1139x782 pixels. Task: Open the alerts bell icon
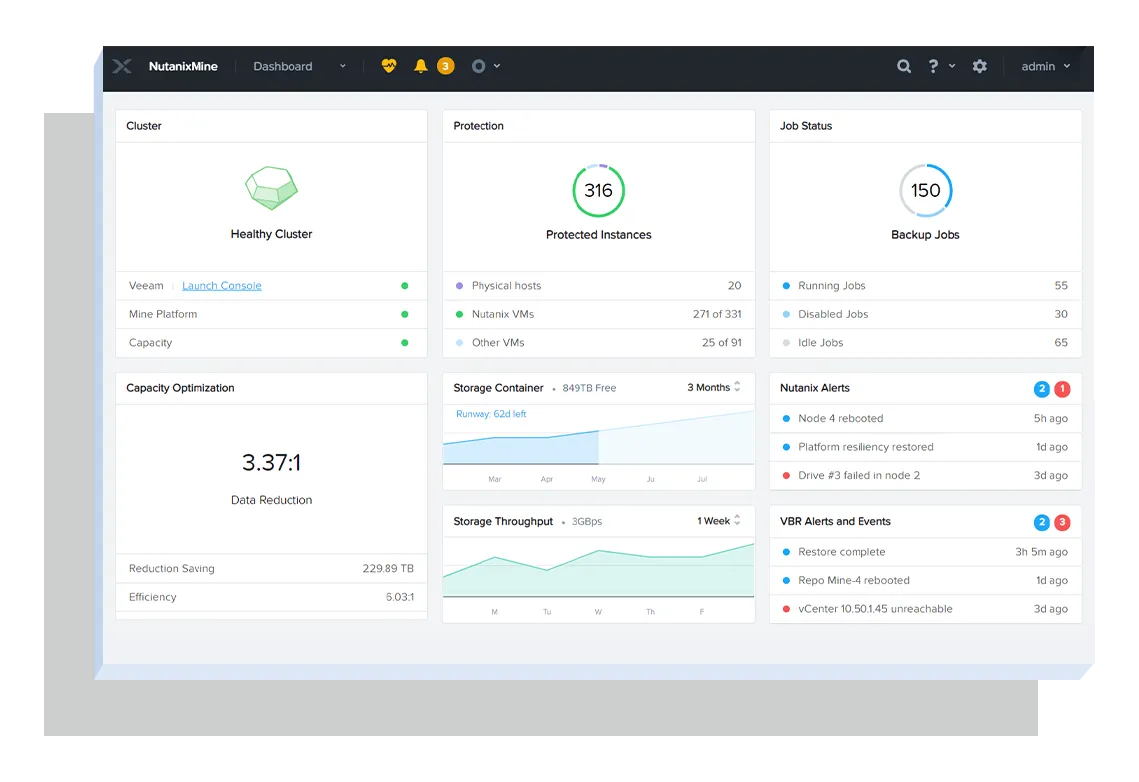point(421,66)
